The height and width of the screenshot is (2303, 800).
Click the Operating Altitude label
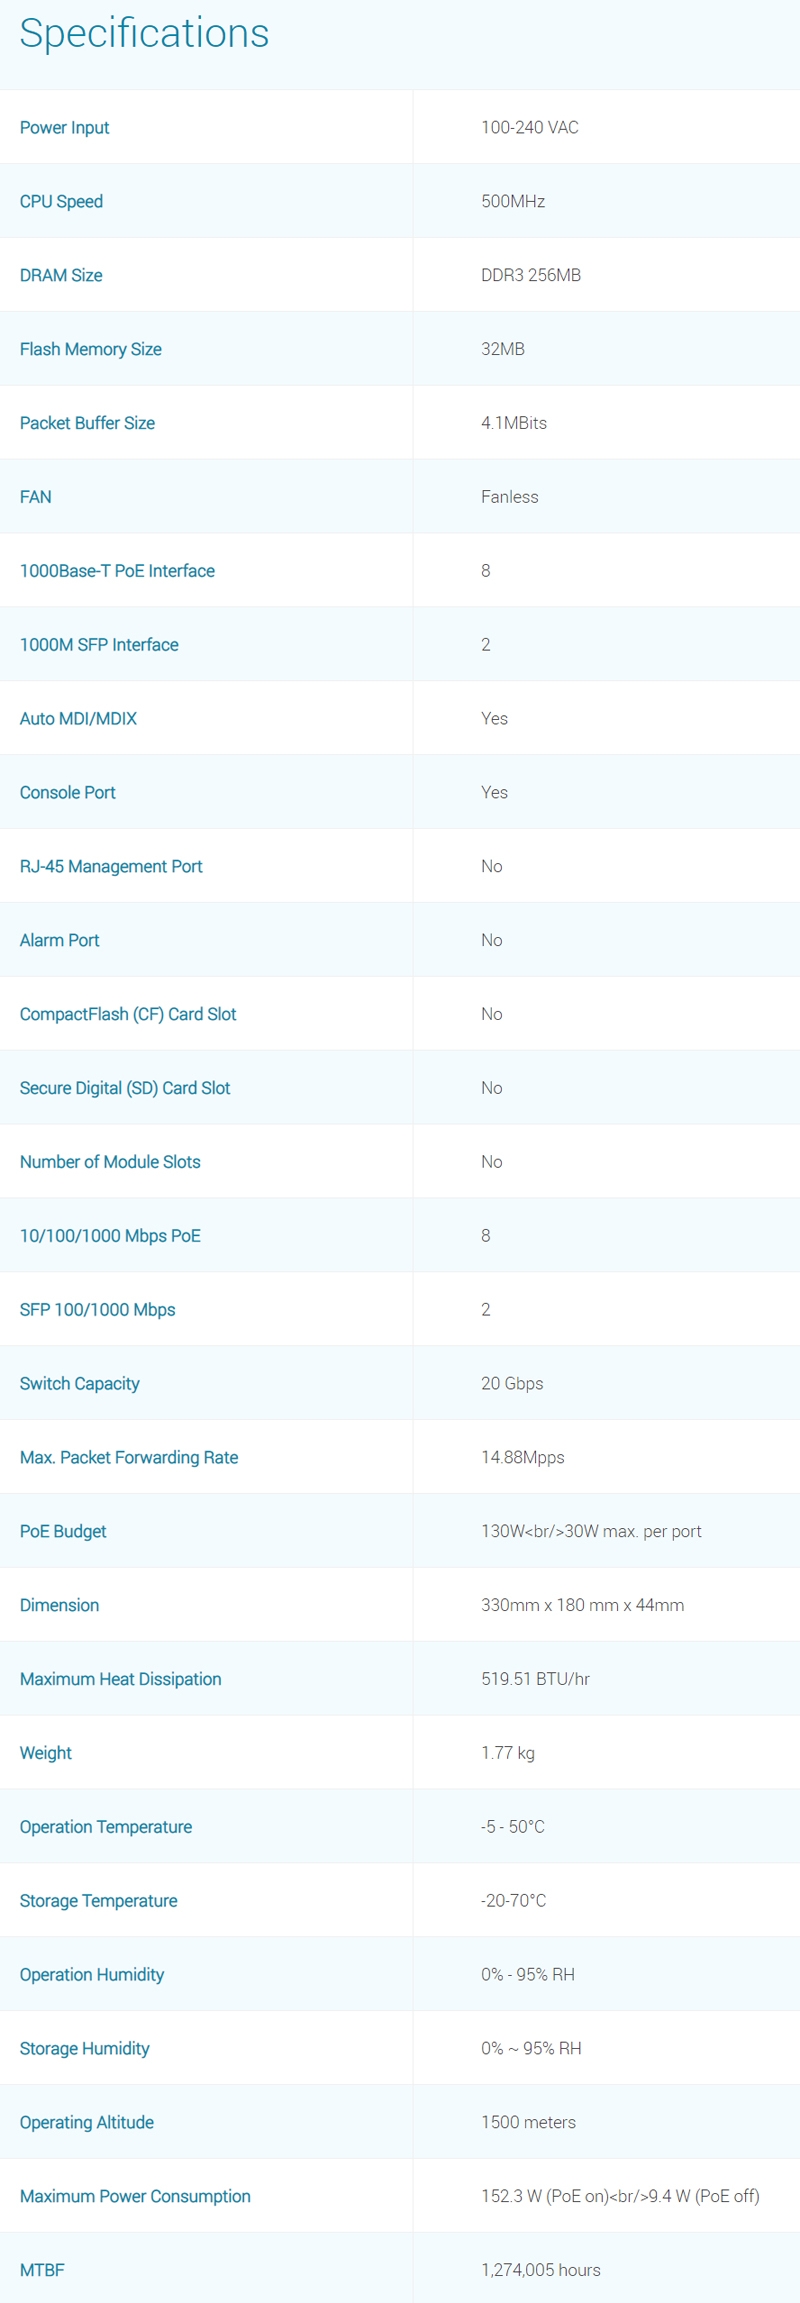[87, 2123]
